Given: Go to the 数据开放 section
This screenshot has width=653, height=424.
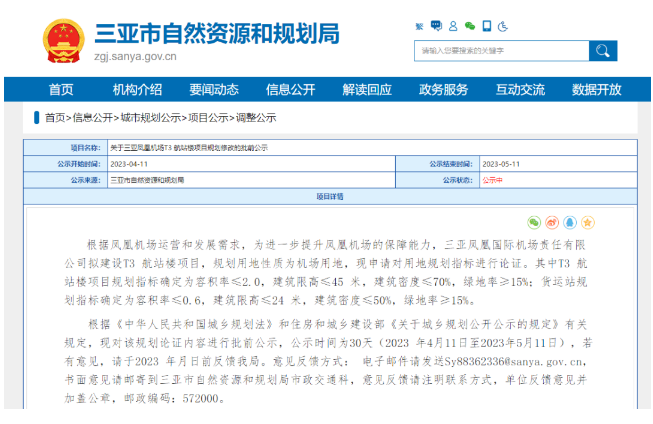Looking at the screenshot, I should 597,89.
